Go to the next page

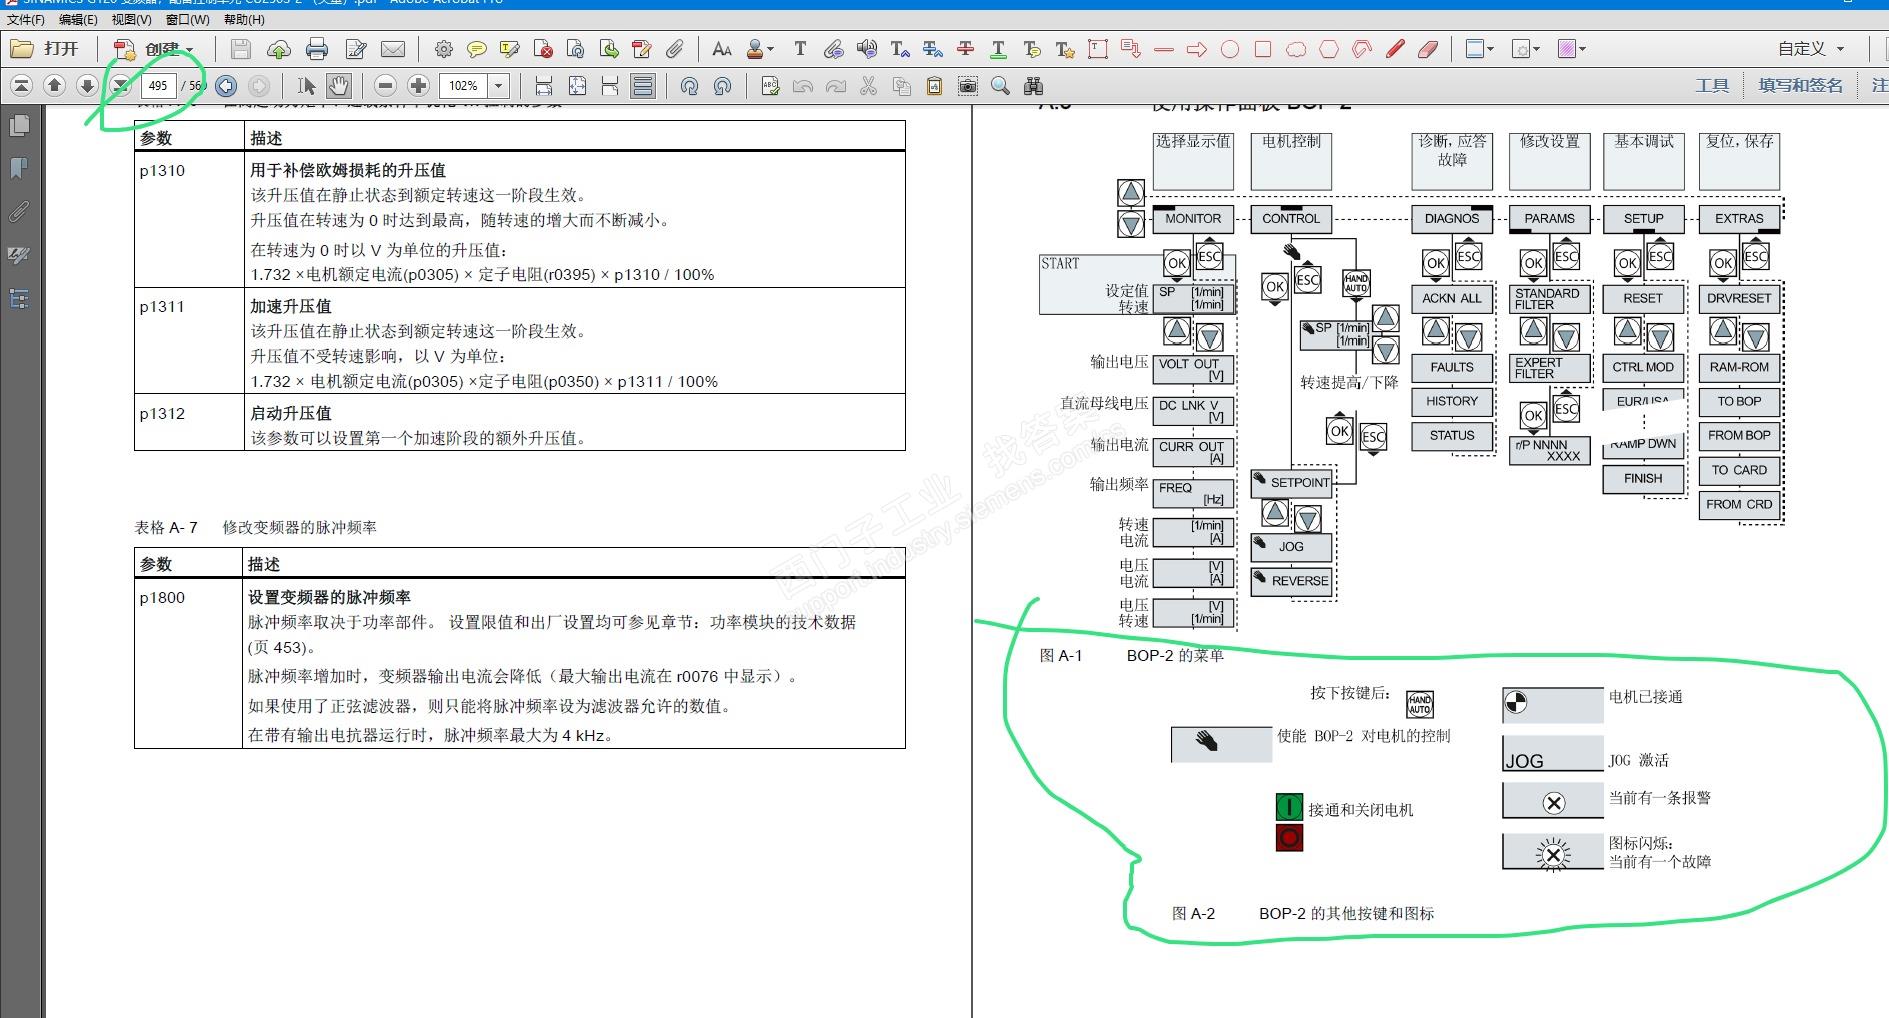pyautogui.click(x=88, y=86)
